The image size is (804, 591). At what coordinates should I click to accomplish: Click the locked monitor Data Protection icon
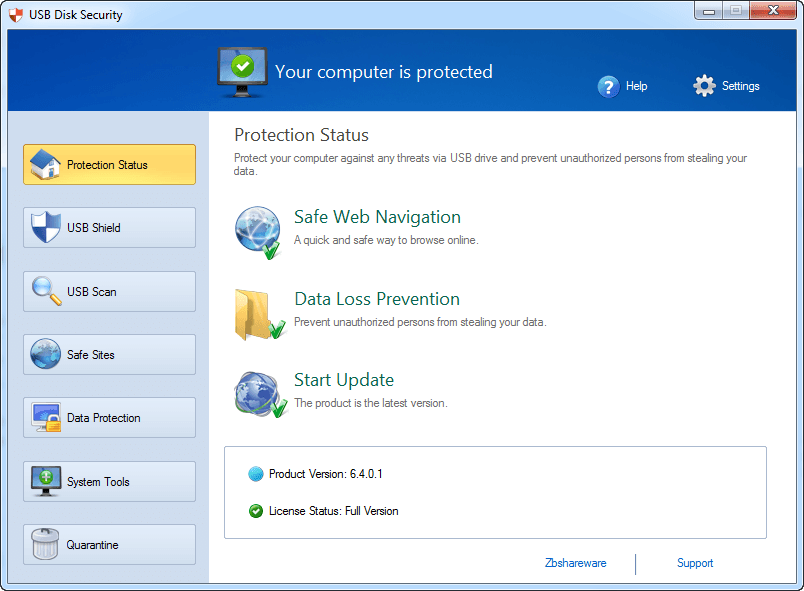click(x=46, y=417)
